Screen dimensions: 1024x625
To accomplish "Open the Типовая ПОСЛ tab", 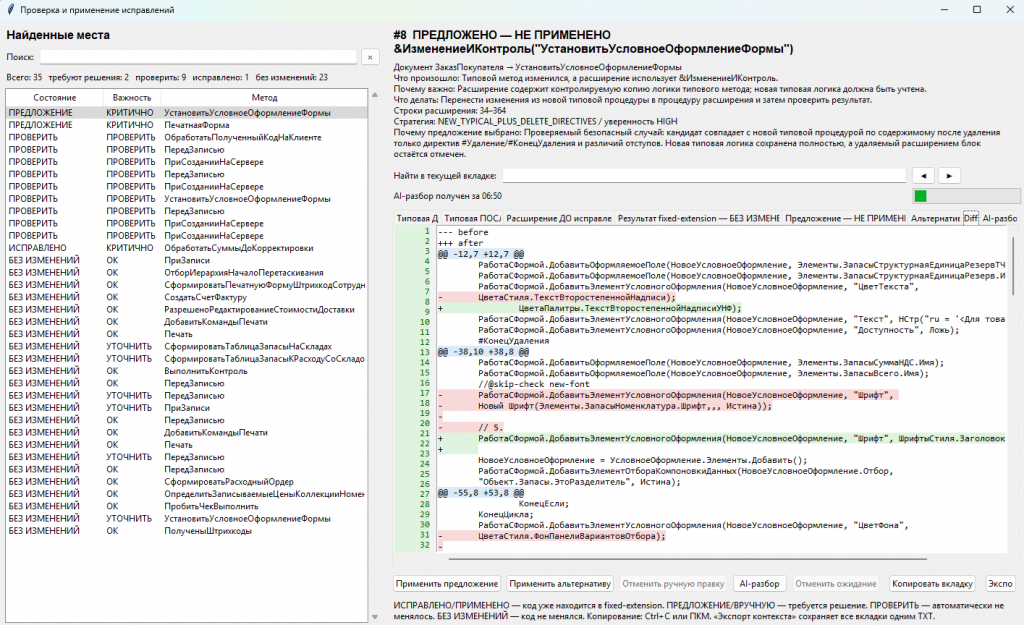I will [x=472, y=218].
